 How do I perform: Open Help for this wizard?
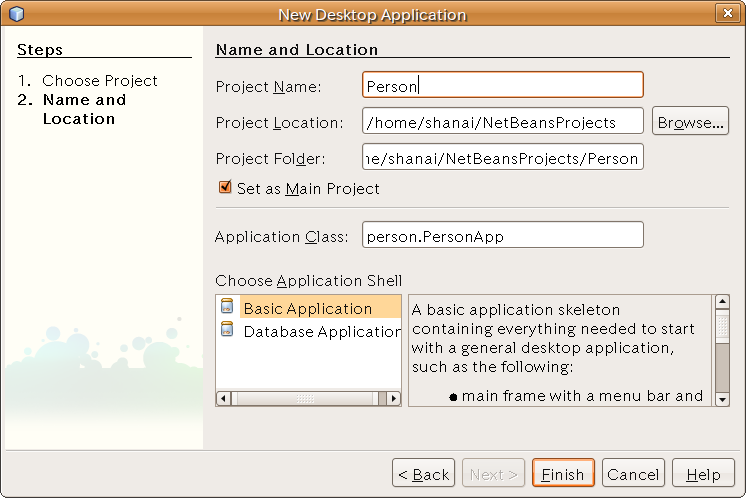[703, 474]
